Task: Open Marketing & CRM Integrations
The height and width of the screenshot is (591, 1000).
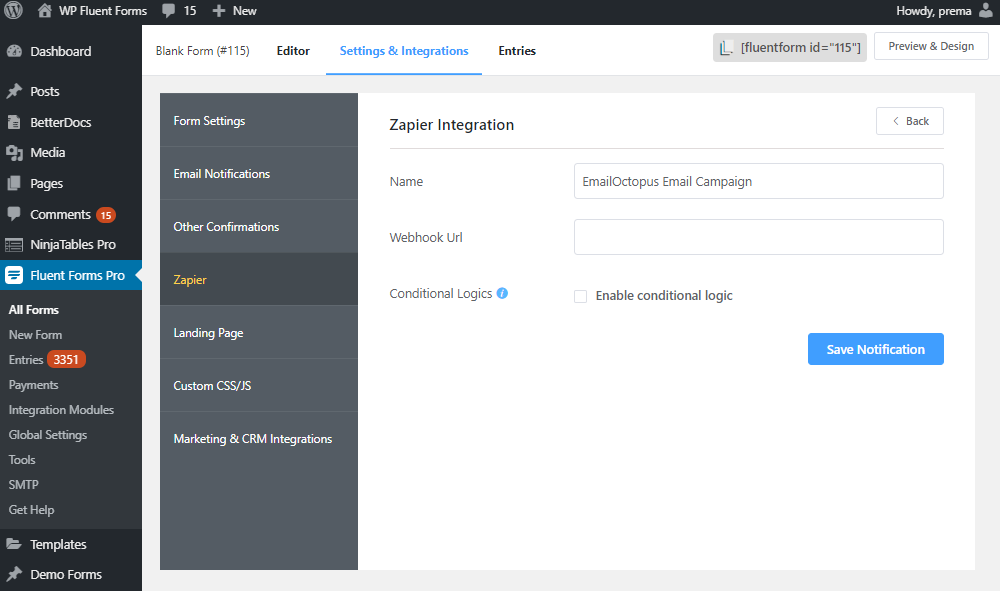Action: pyautogui.click(x=259, y=439)
